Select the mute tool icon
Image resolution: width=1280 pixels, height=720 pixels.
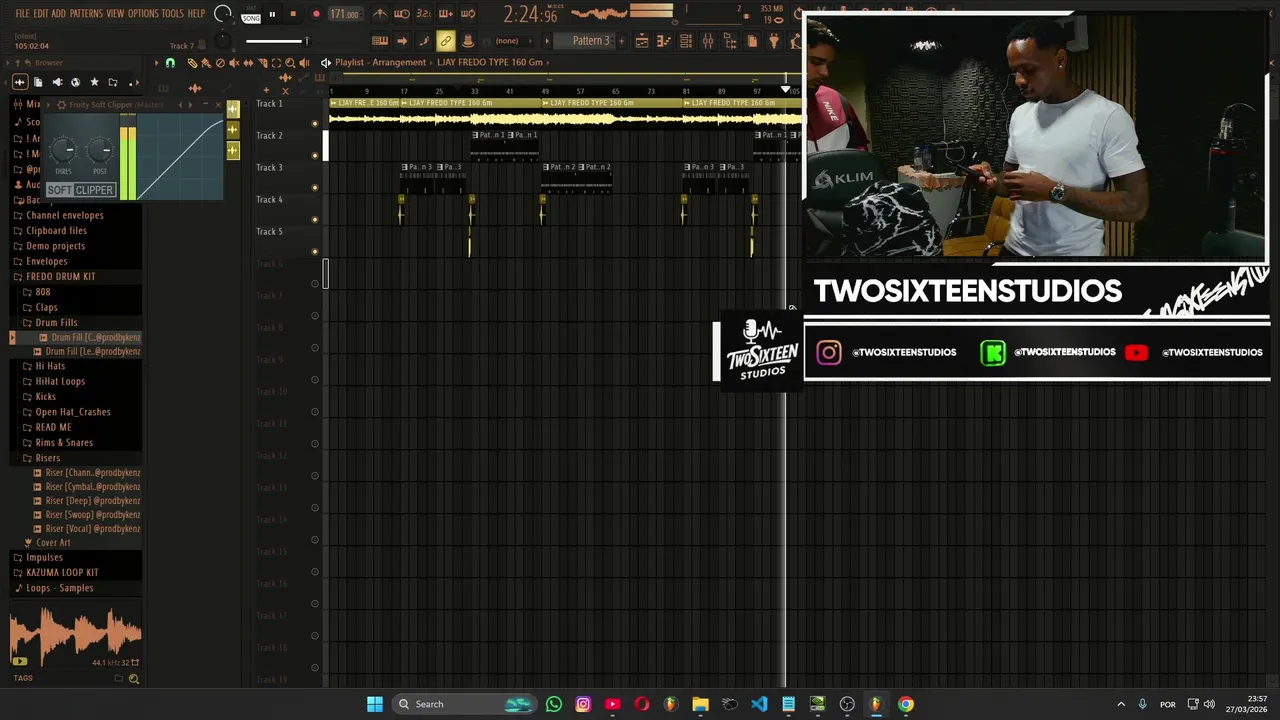pyautogui.click(x=234, y=63)
